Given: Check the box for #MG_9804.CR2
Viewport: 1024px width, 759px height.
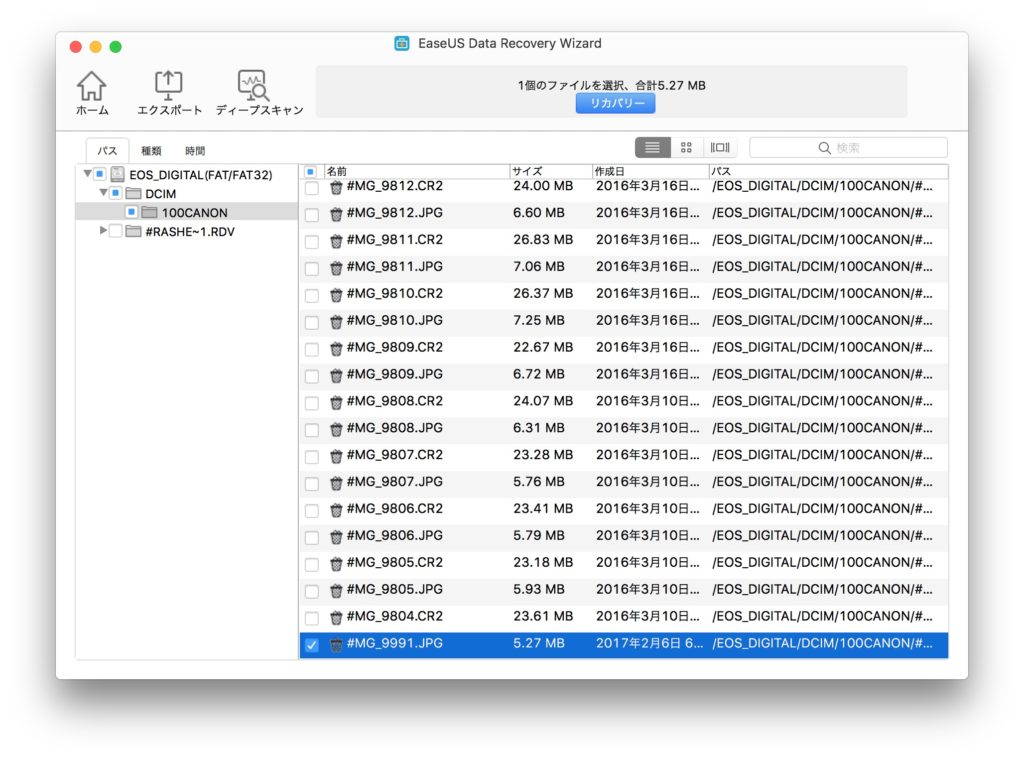Looking at the screenshot, I should point(312,618).
